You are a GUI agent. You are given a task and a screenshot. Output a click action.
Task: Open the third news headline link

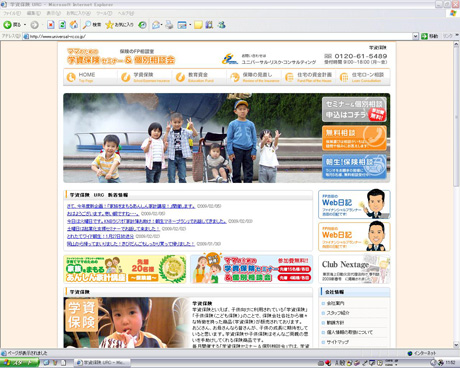tap(147, 221)
